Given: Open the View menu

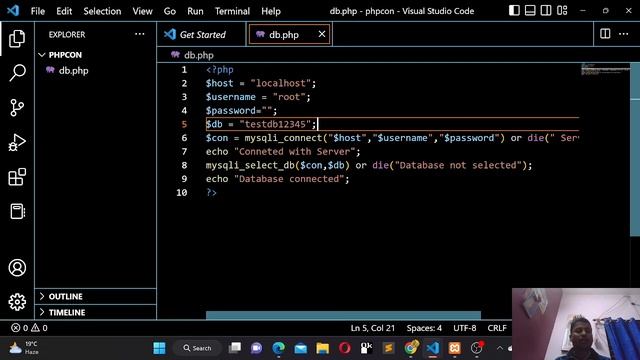Looking at the screenshot, I should point(142,11).
